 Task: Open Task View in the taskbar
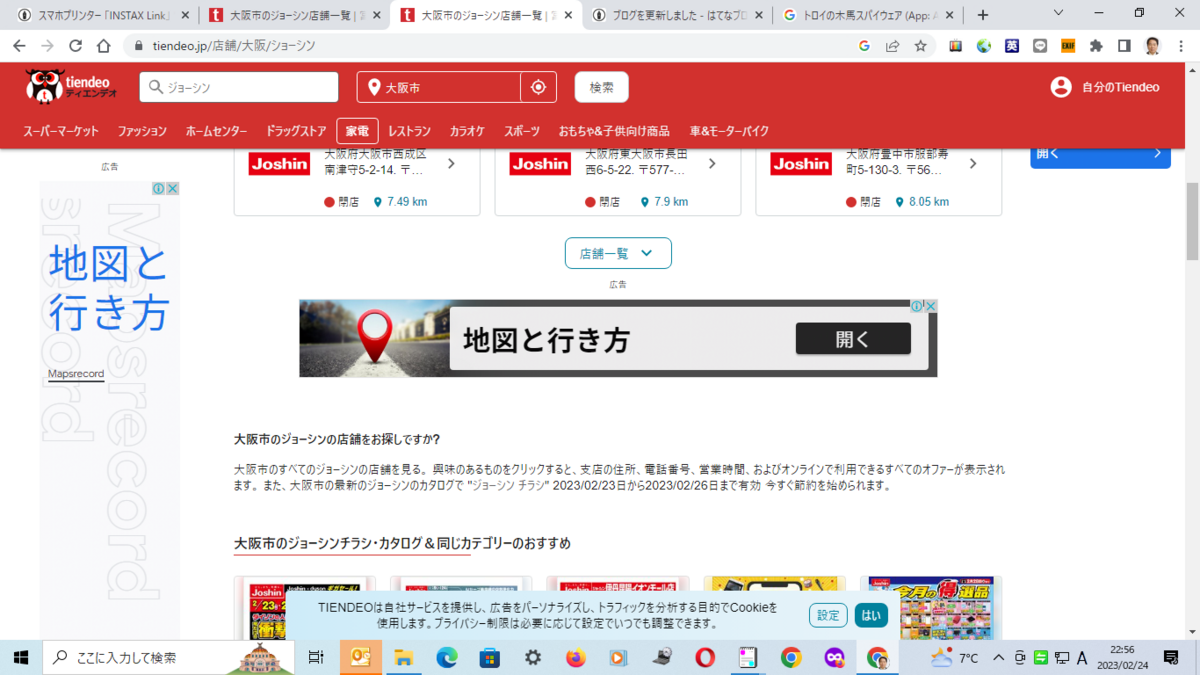click(x=316, y=657)
